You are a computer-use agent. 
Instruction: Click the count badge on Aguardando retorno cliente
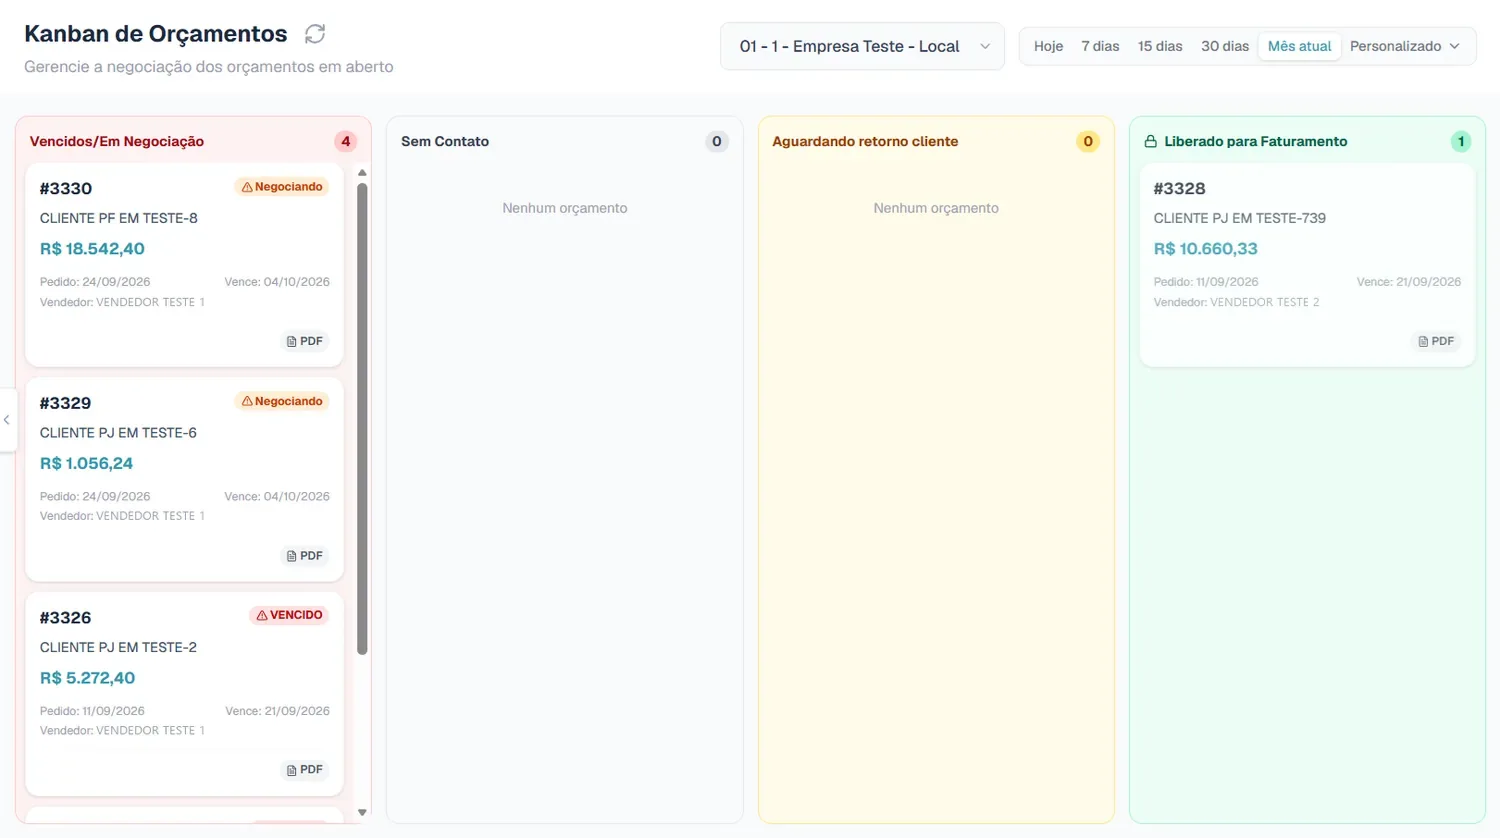point(1088,142)
